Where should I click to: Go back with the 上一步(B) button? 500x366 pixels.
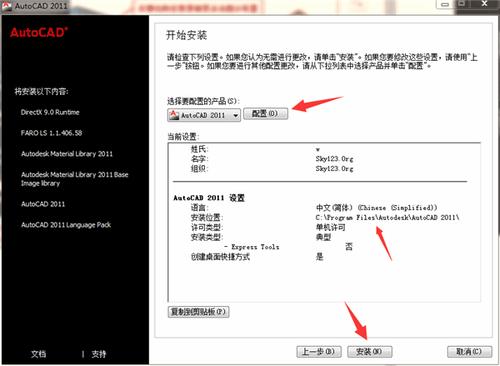pyautogui.click(x=319, y=351)
